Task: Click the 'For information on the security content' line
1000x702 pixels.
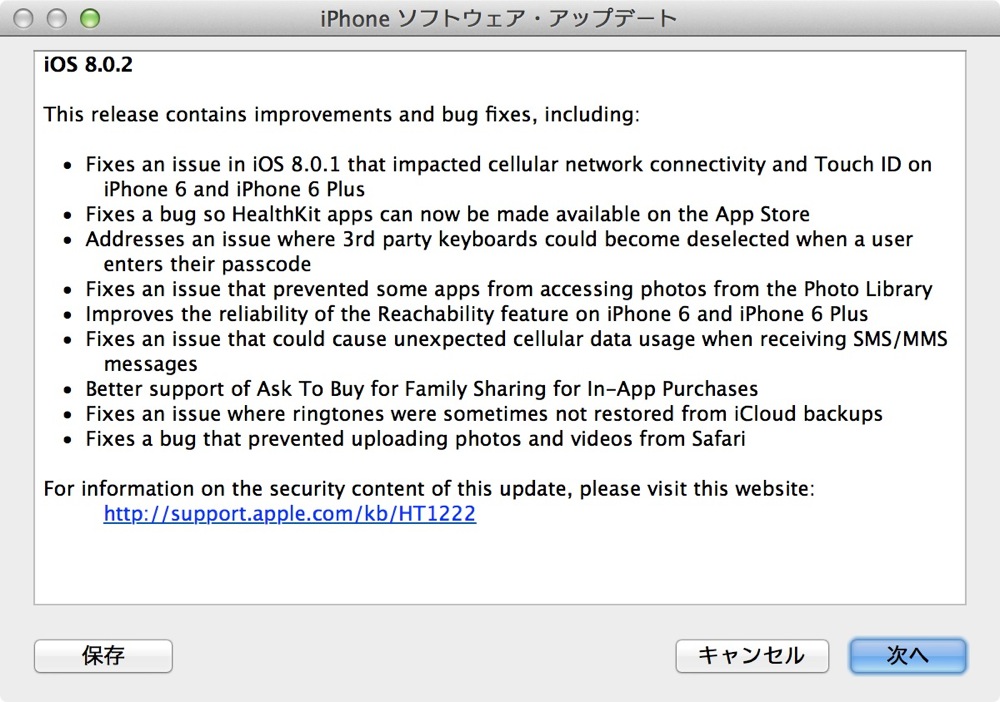Action: pos(429,489)
